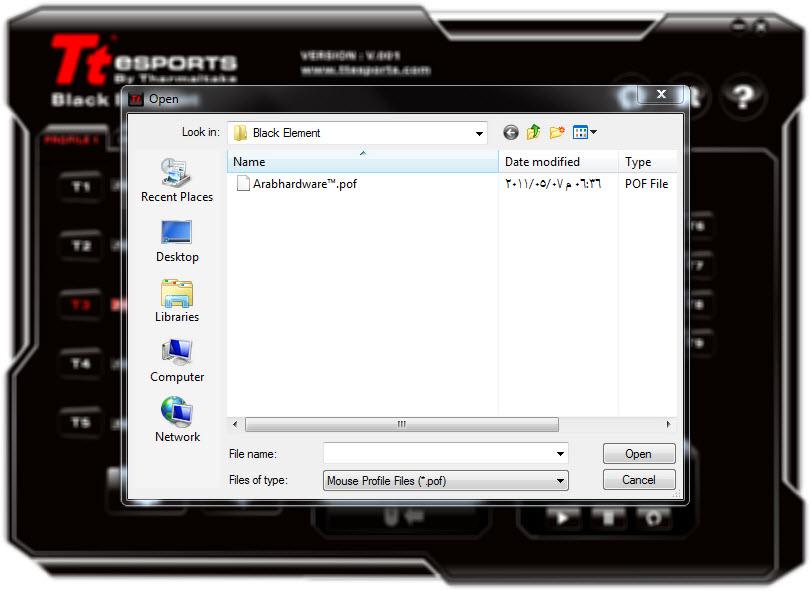Expand the File name dropdown arrow
Screen dimensions: 811x591
click(560, 454)
